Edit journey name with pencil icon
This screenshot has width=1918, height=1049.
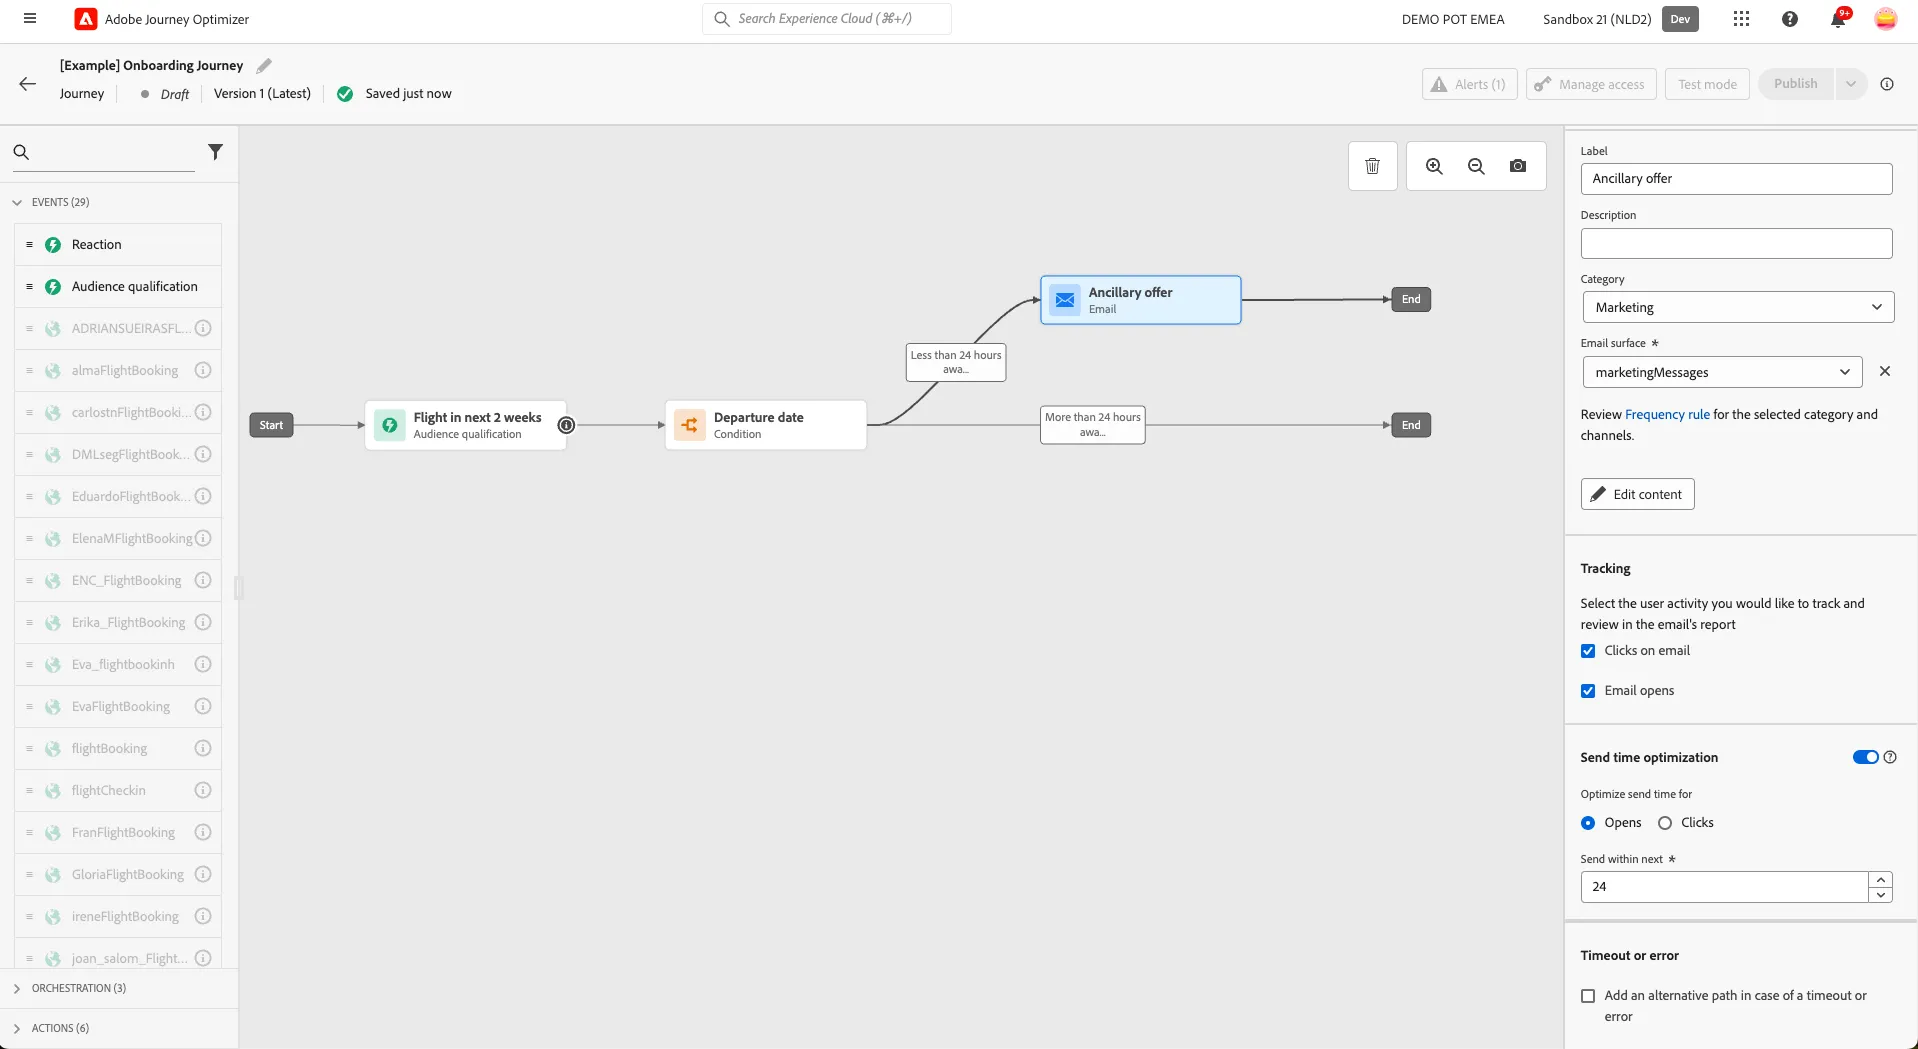click(264, 66)
